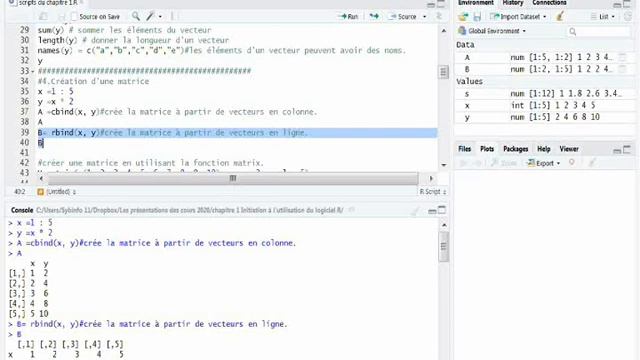
Task: Click the code tools magic wand icon
Action: pos(150,16)
